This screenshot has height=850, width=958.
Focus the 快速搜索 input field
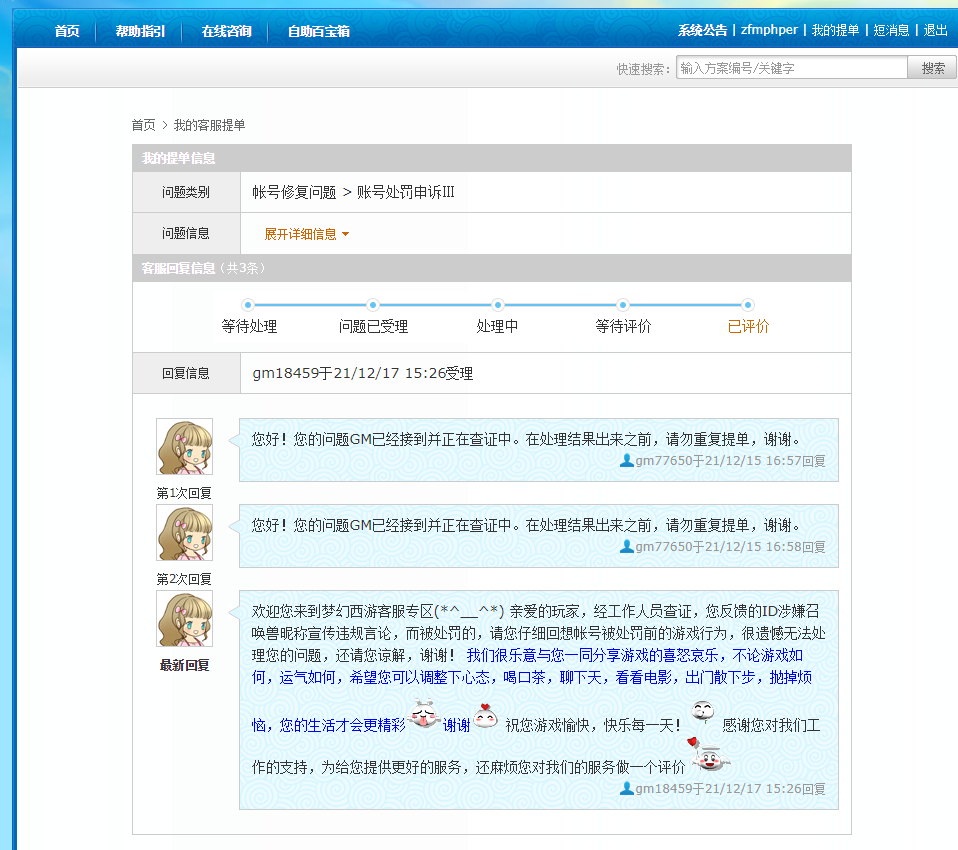coord(791,68)
